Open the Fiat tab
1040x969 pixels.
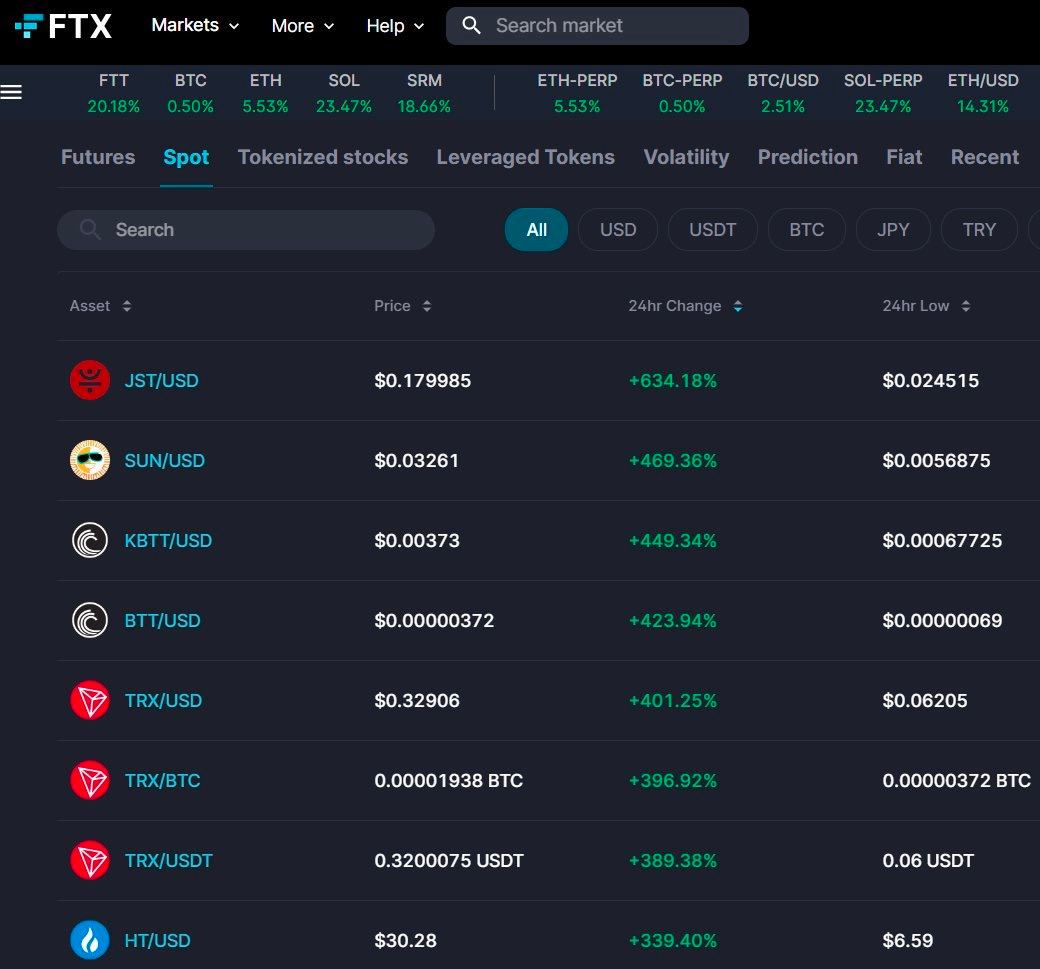click(x=904, y=157)
